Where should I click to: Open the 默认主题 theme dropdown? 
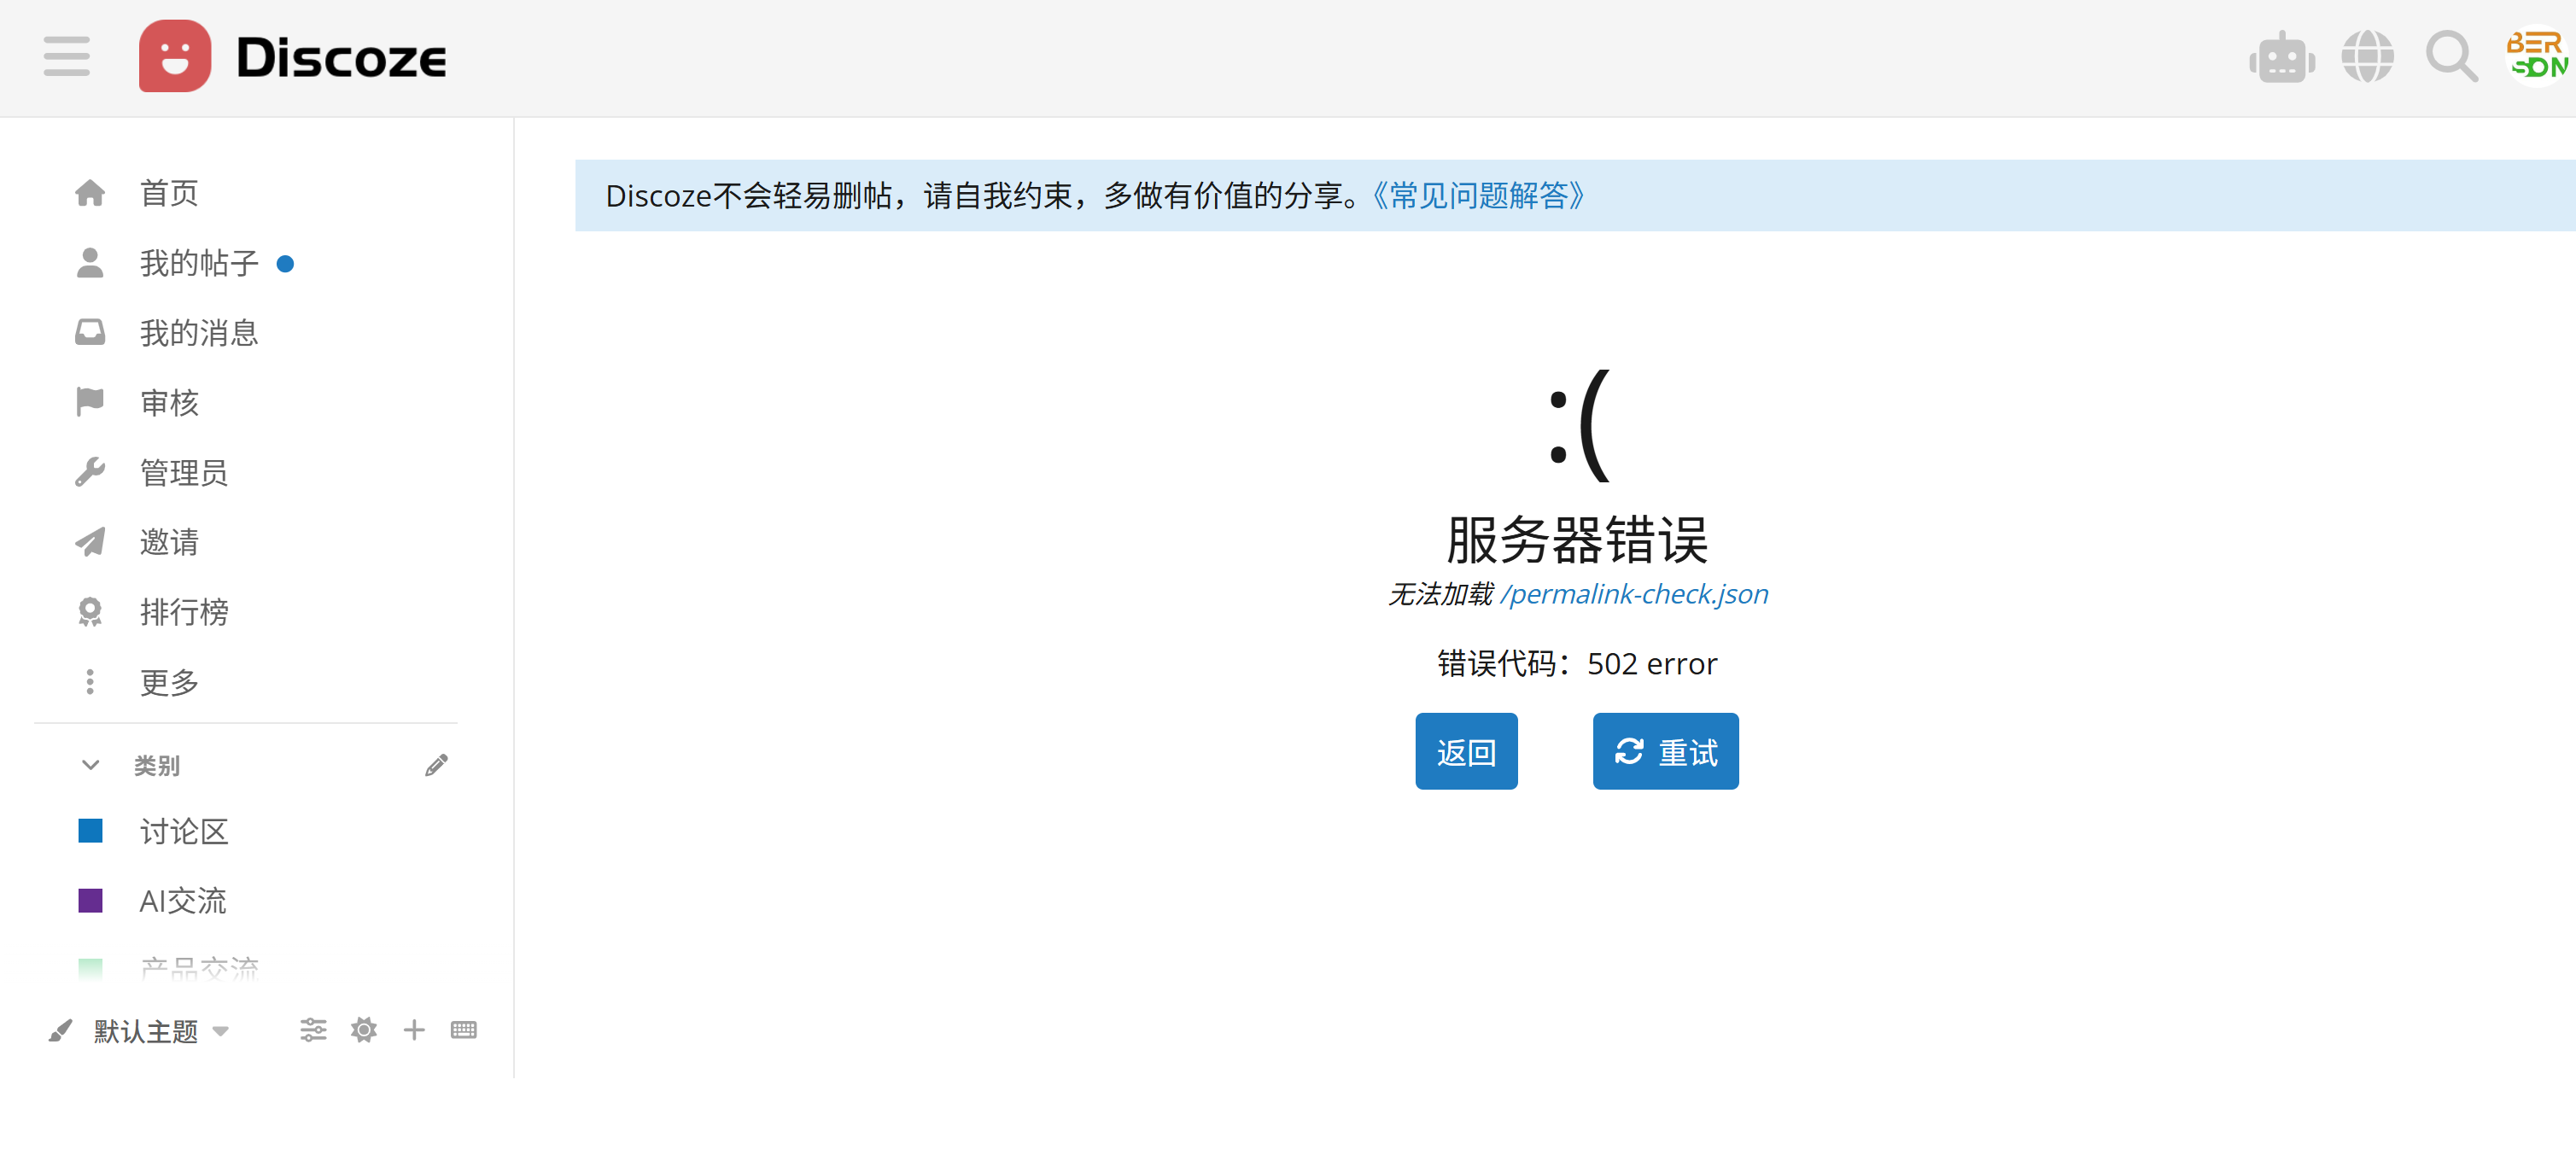coord(160,1031)
